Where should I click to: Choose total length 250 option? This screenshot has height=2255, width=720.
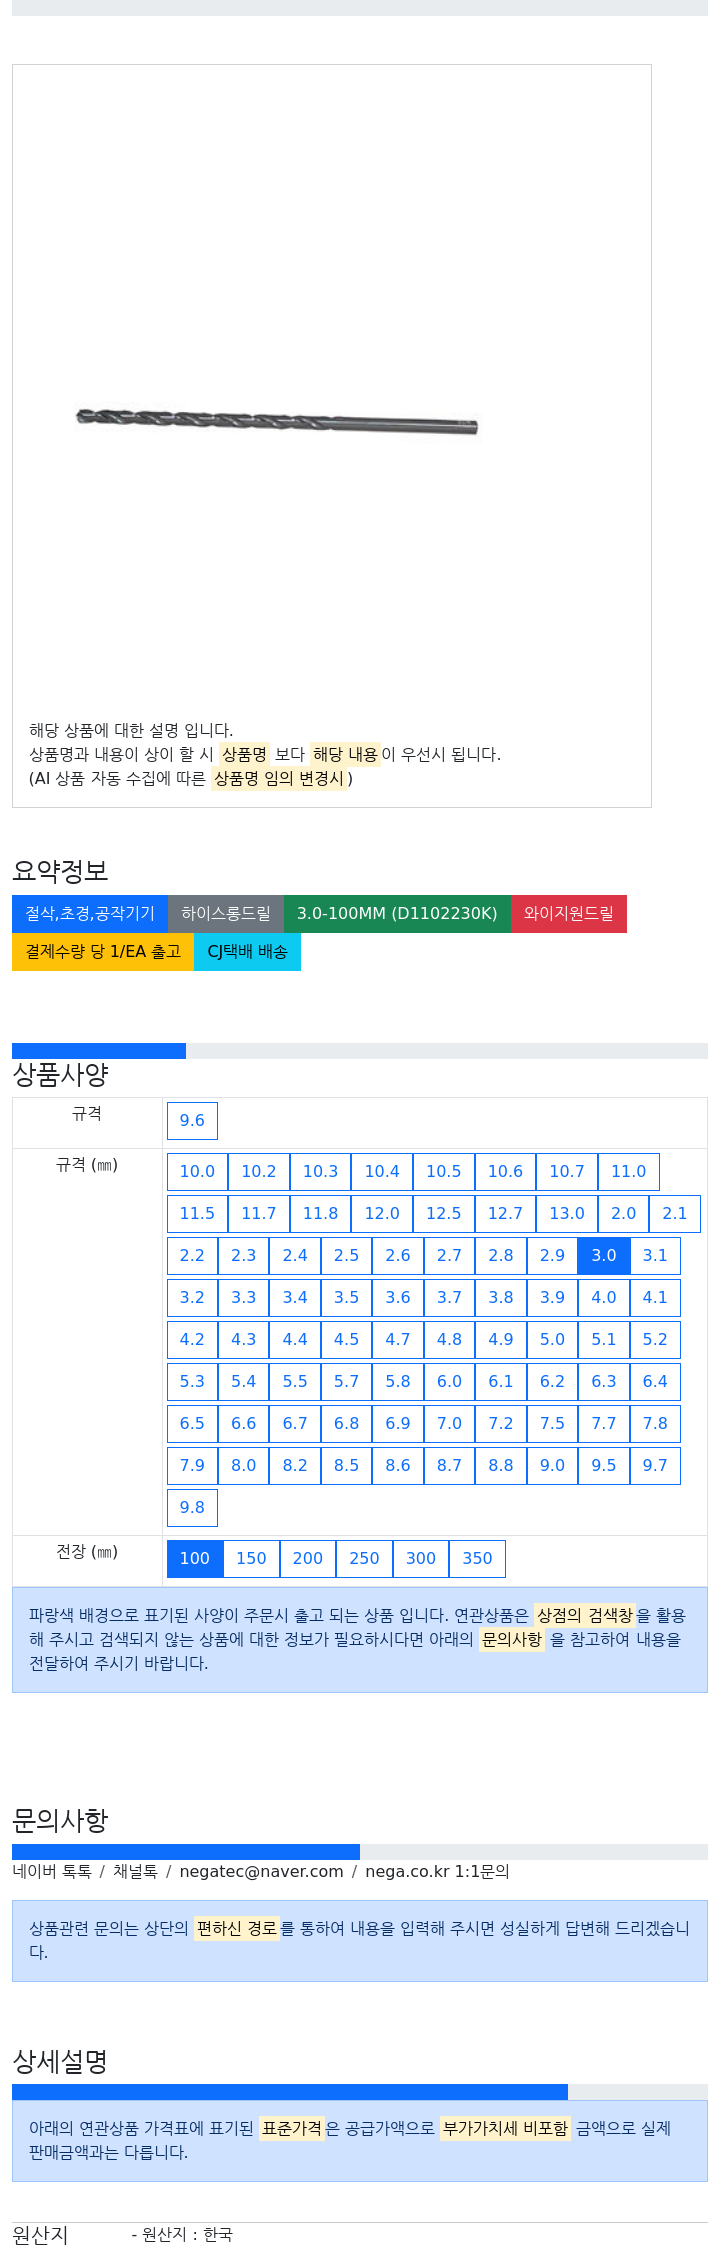tap(364, 1558)
